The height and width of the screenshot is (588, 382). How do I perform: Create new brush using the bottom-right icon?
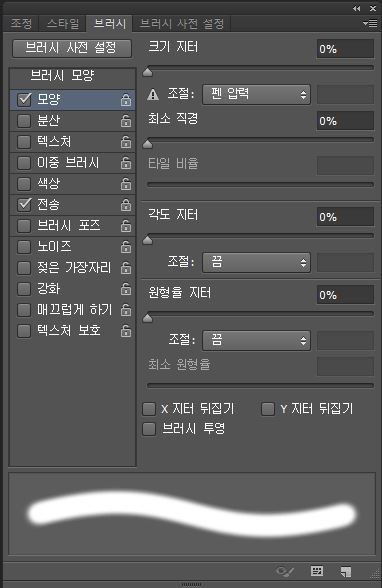point(346,572)
